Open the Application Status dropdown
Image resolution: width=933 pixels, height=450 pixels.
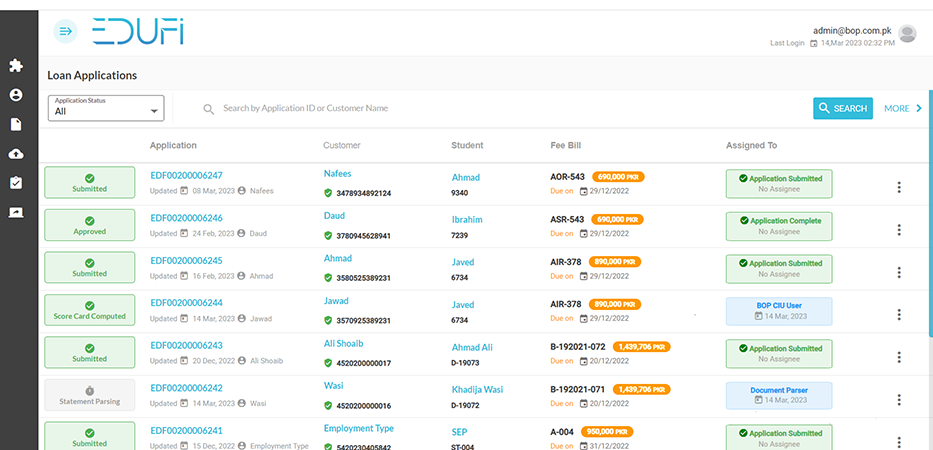105,108
